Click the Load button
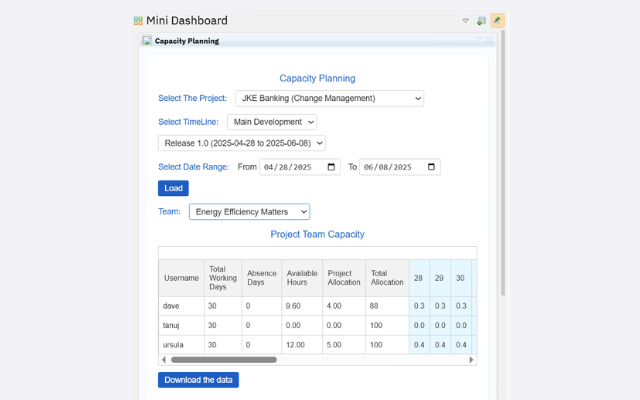 [x=173, y=188]
